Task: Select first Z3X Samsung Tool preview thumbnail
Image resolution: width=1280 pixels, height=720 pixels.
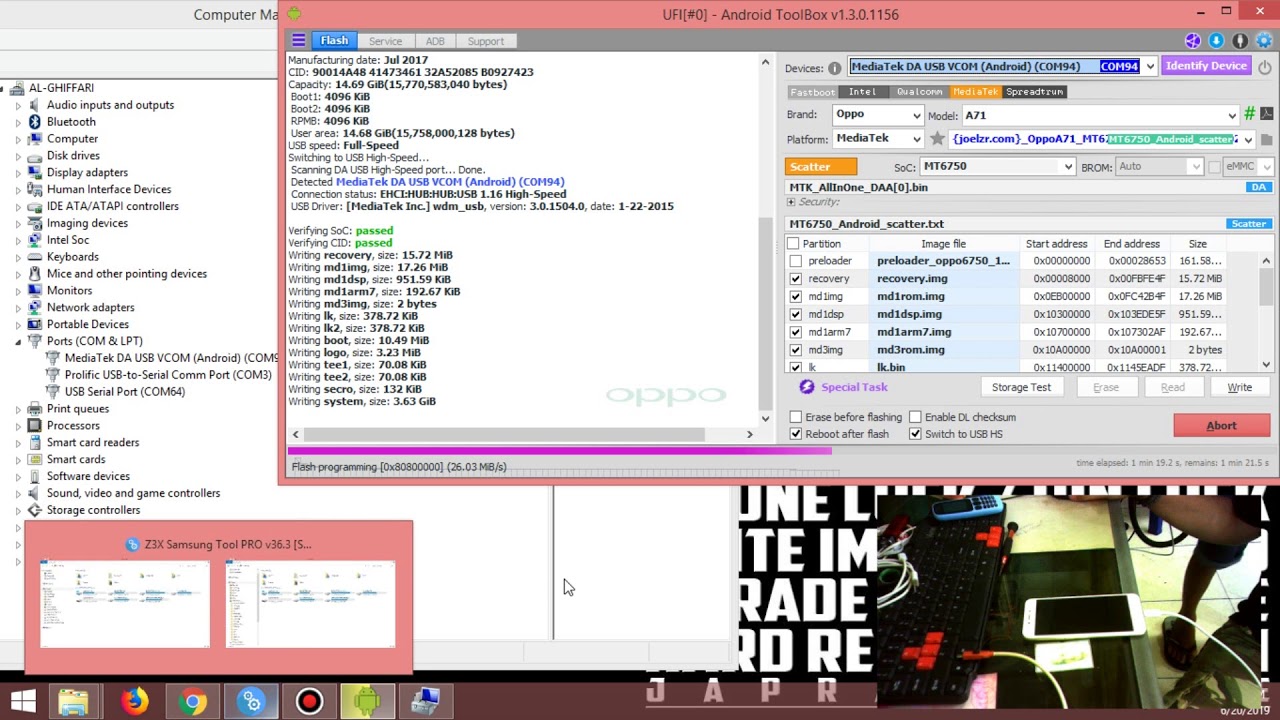Action: tap(125, 604)
